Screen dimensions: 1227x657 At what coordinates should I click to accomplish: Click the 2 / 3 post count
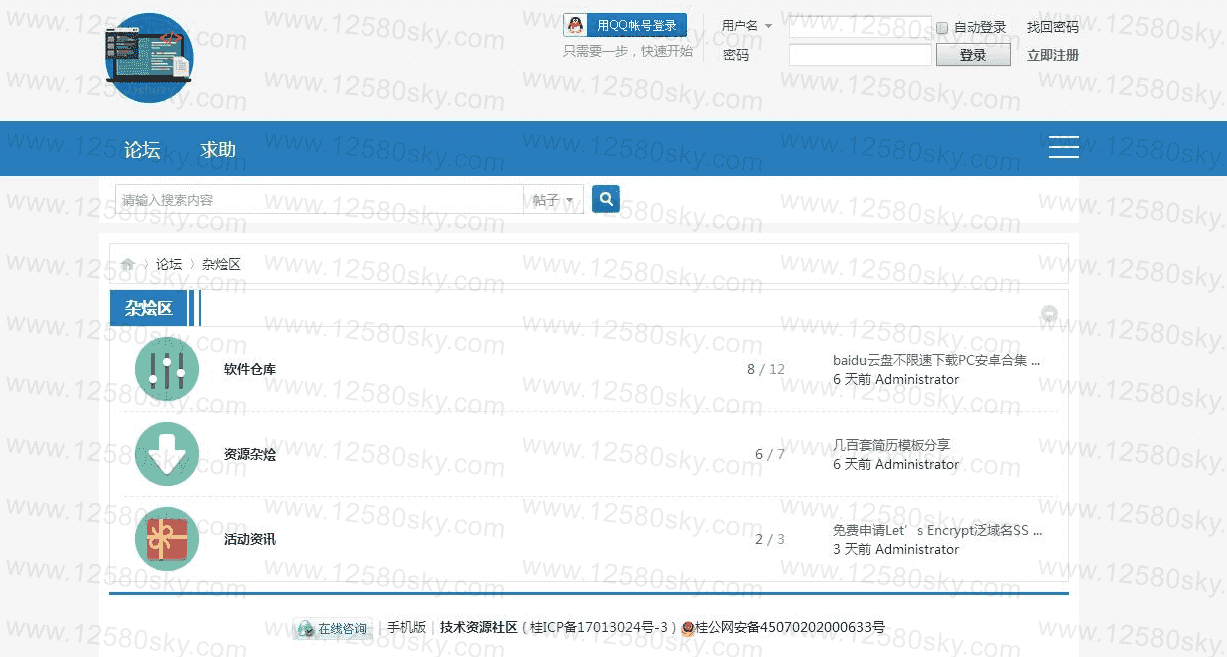pos(770,539)
